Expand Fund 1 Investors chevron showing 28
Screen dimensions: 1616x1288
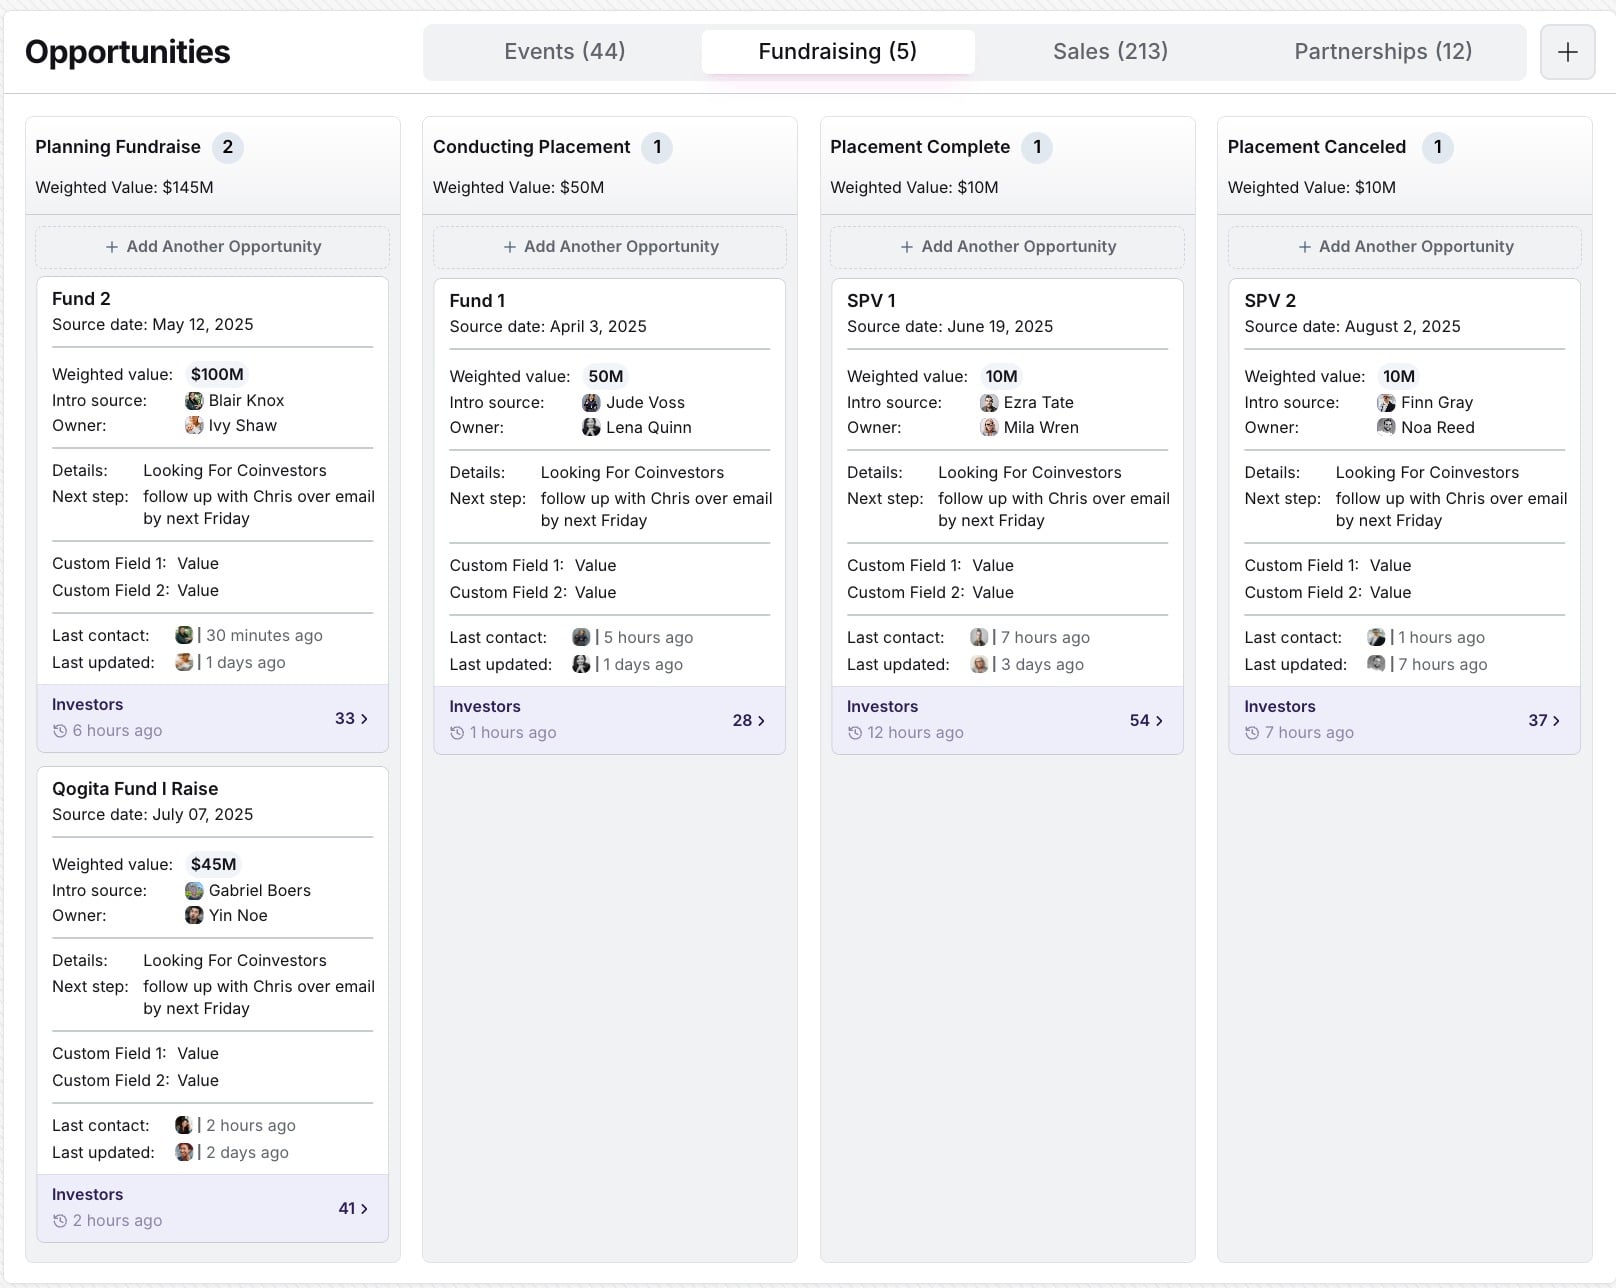pyautogui.click(x=761, y=721)
